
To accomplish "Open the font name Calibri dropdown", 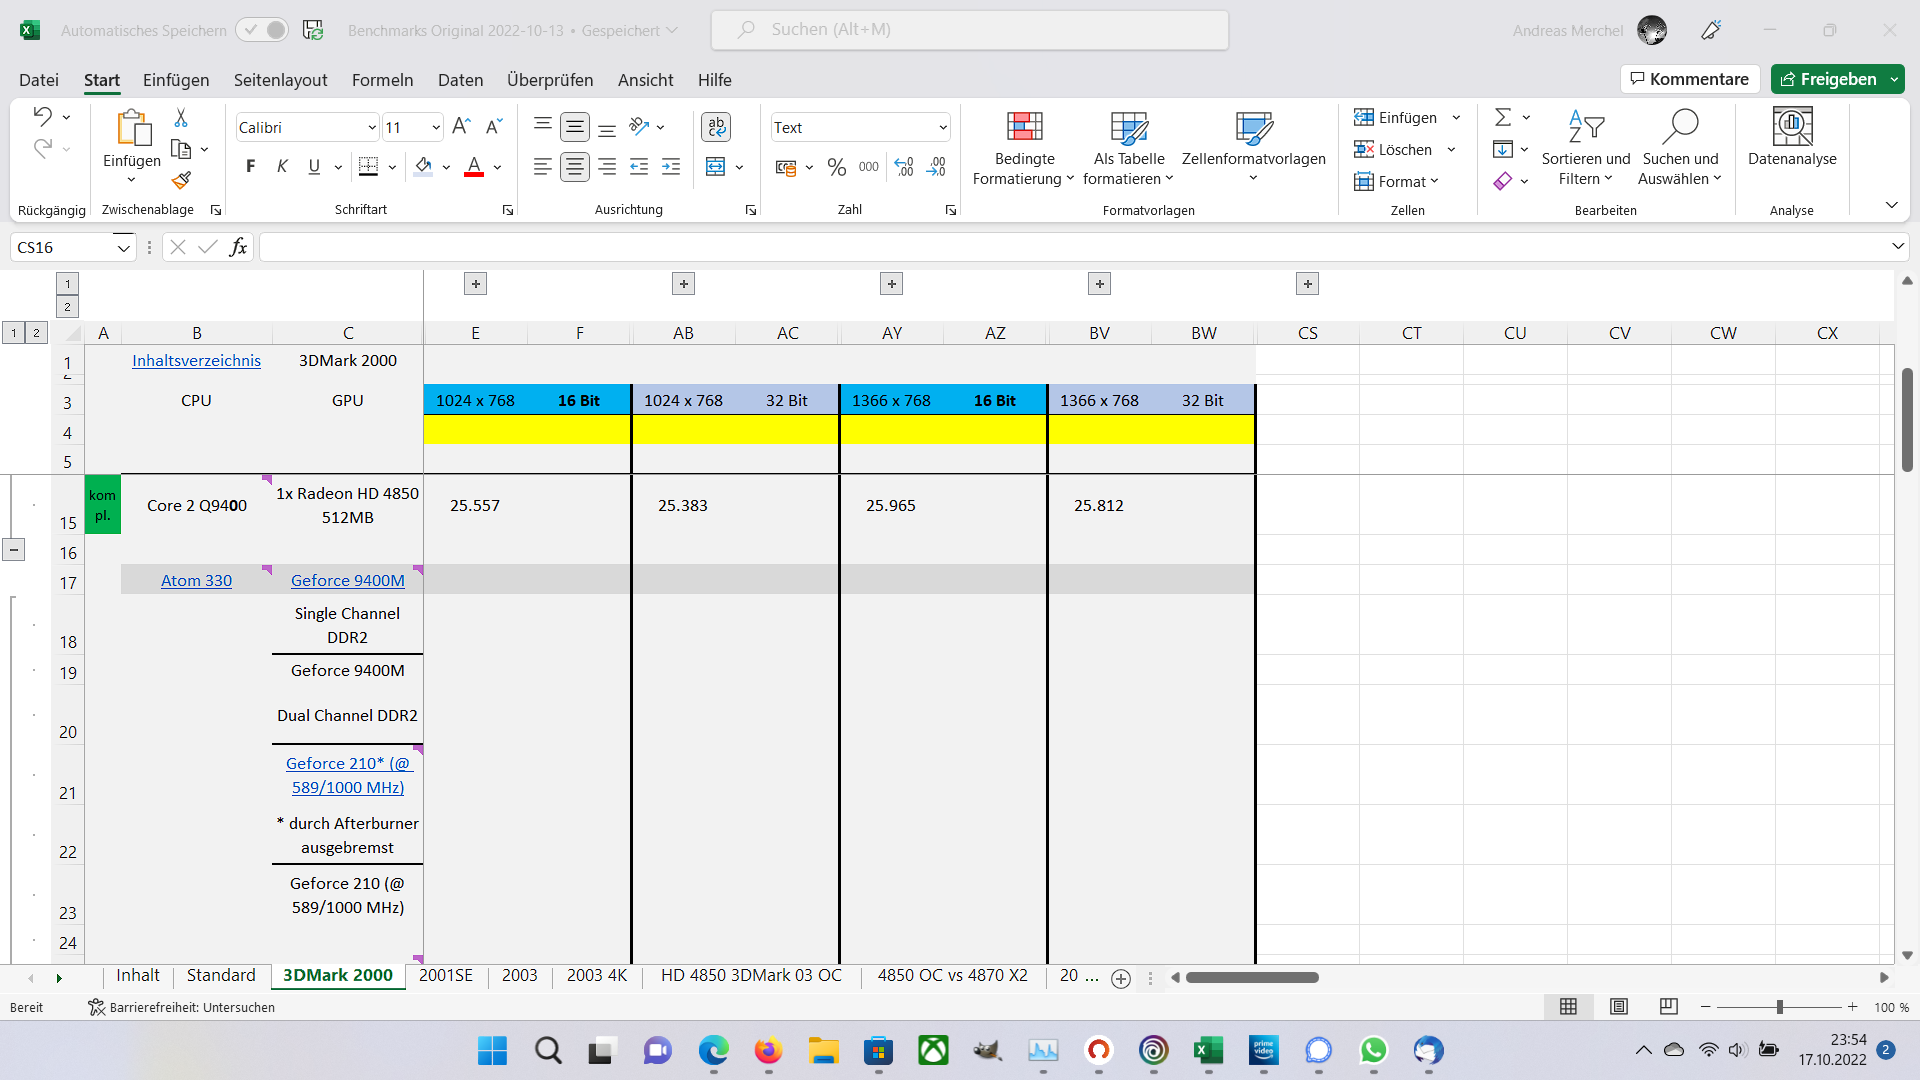I will pos(371,127).
